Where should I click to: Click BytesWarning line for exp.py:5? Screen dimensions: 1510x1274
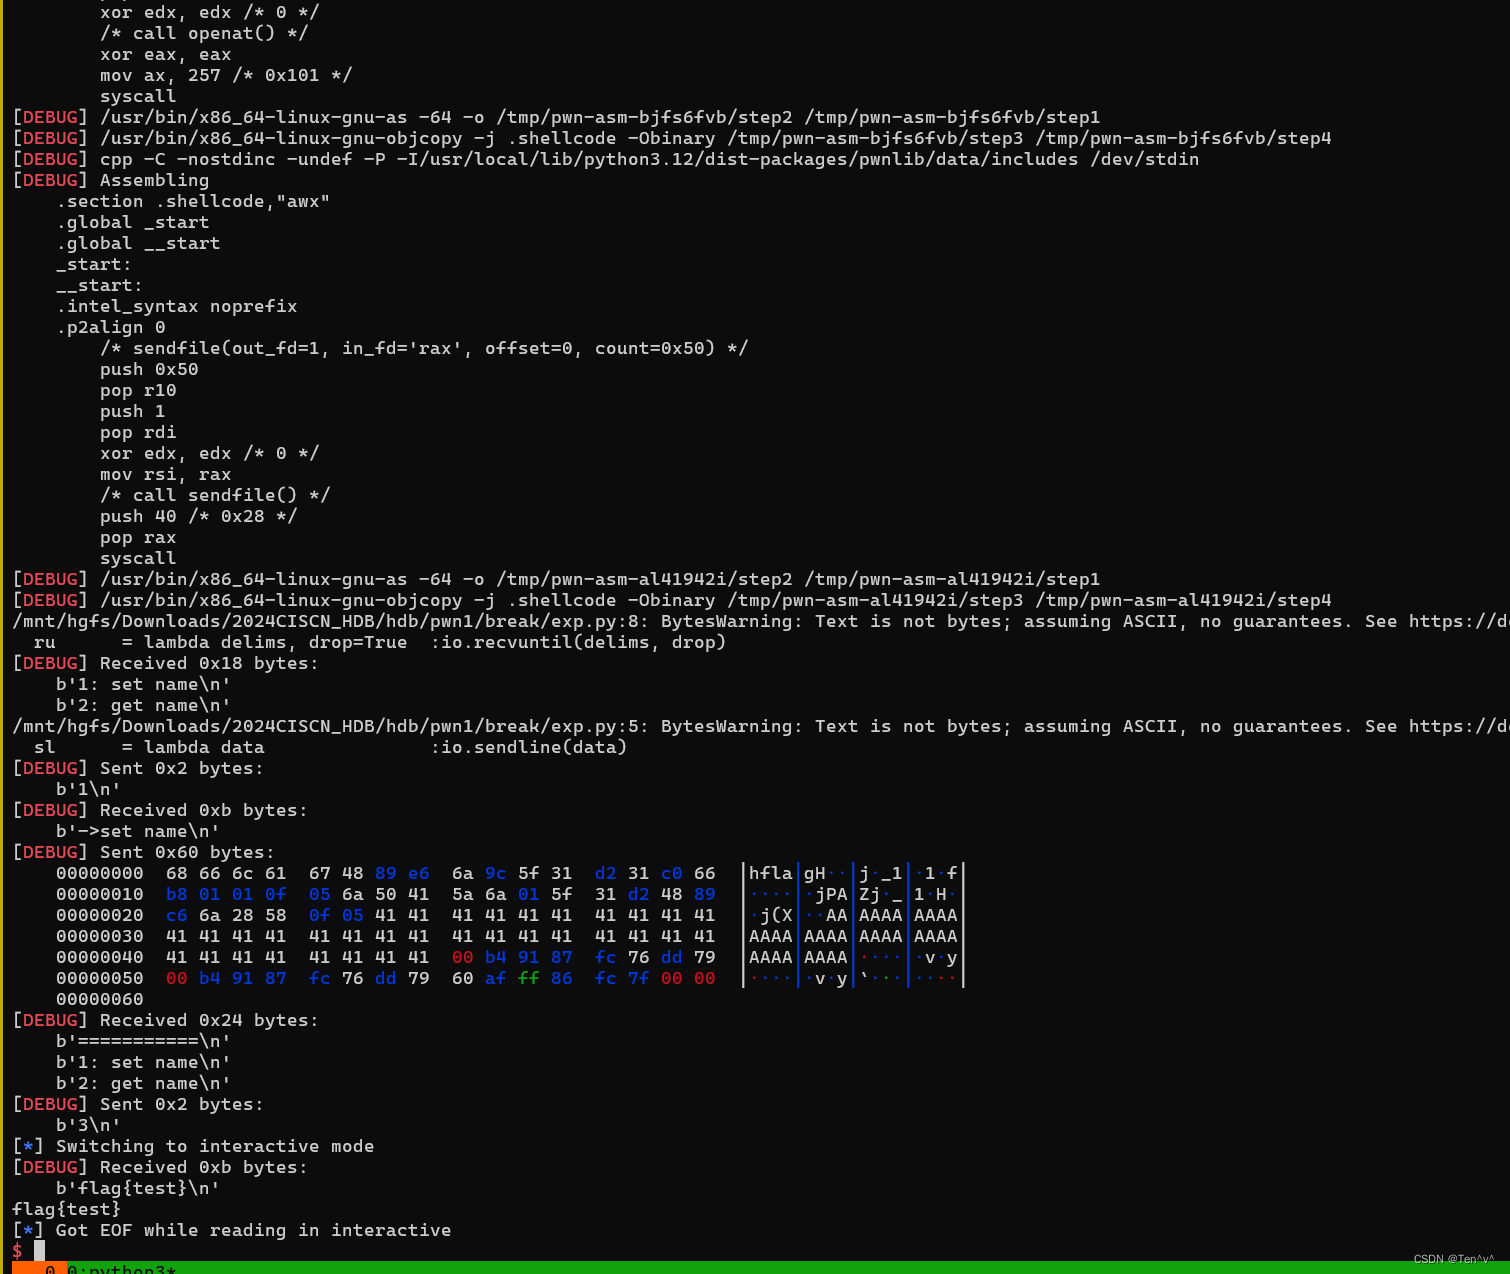[x=761, y=726]
